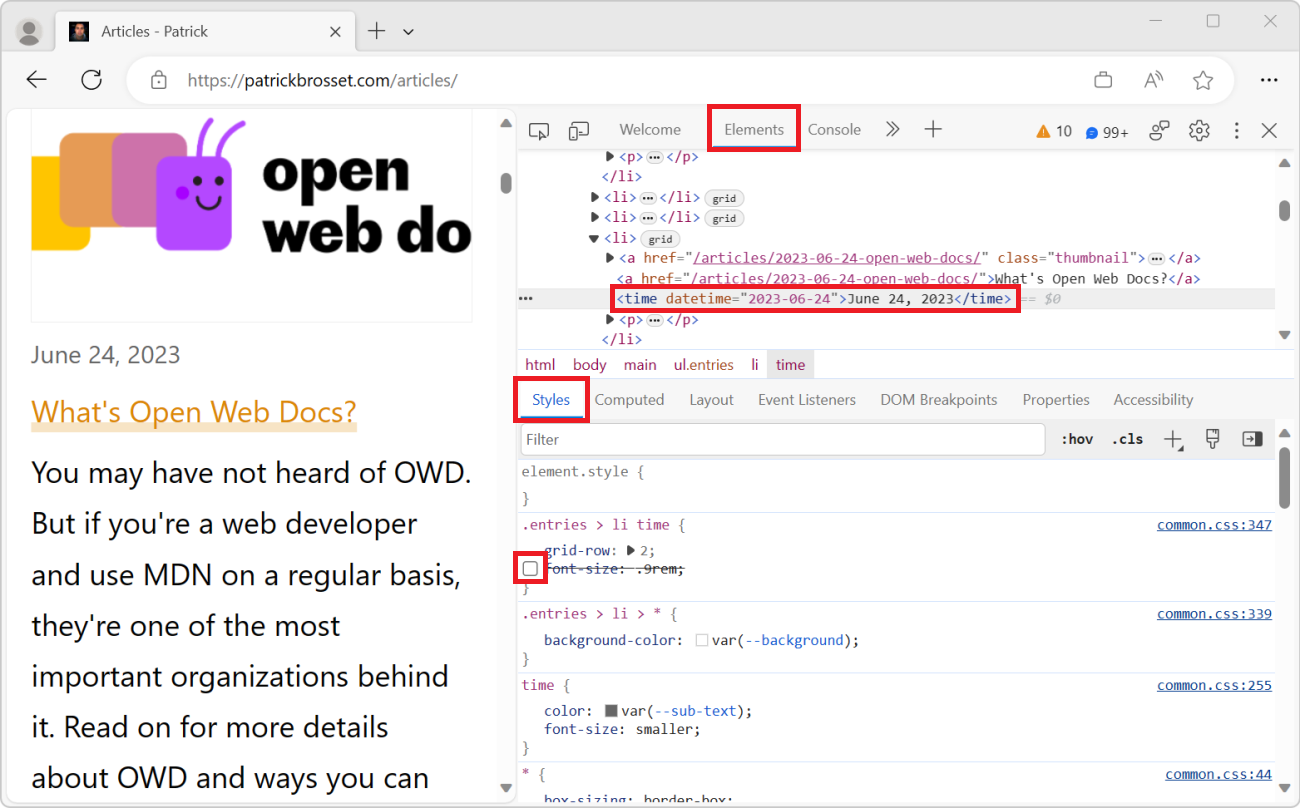Open the more tools chevron menu
The image size is (1300, 808).
click(x=892, y=129)
